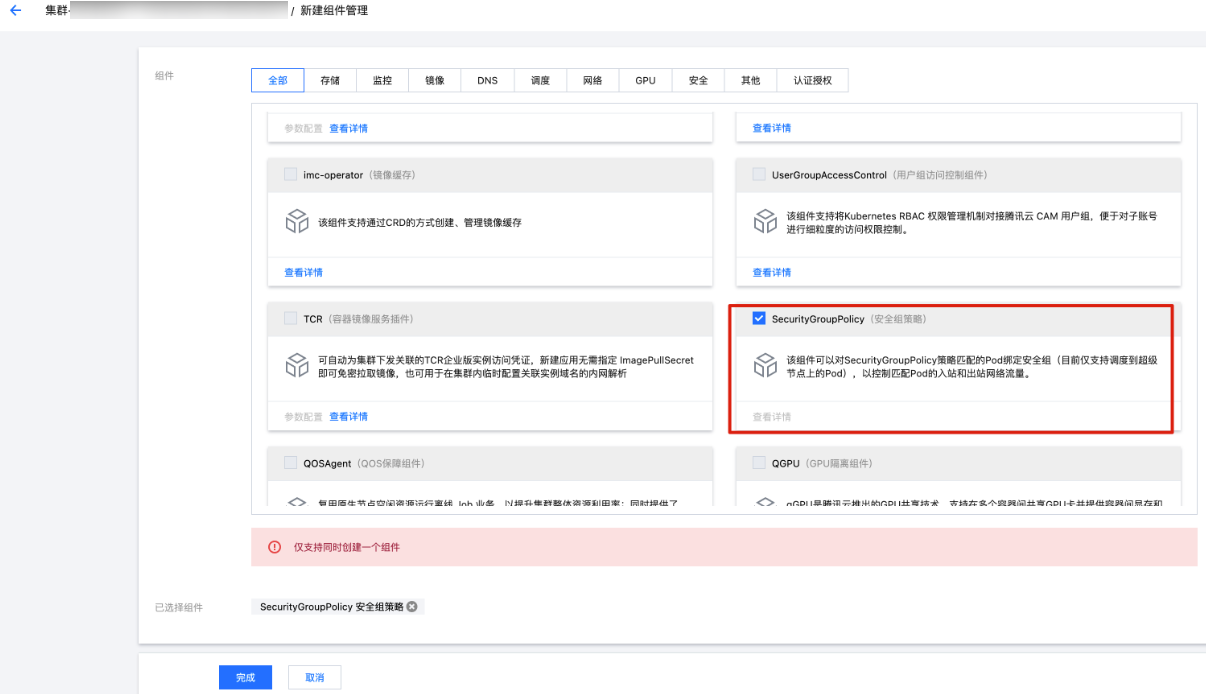
Task: Check the imc-operator checkbox
Action: click(291, 175)
